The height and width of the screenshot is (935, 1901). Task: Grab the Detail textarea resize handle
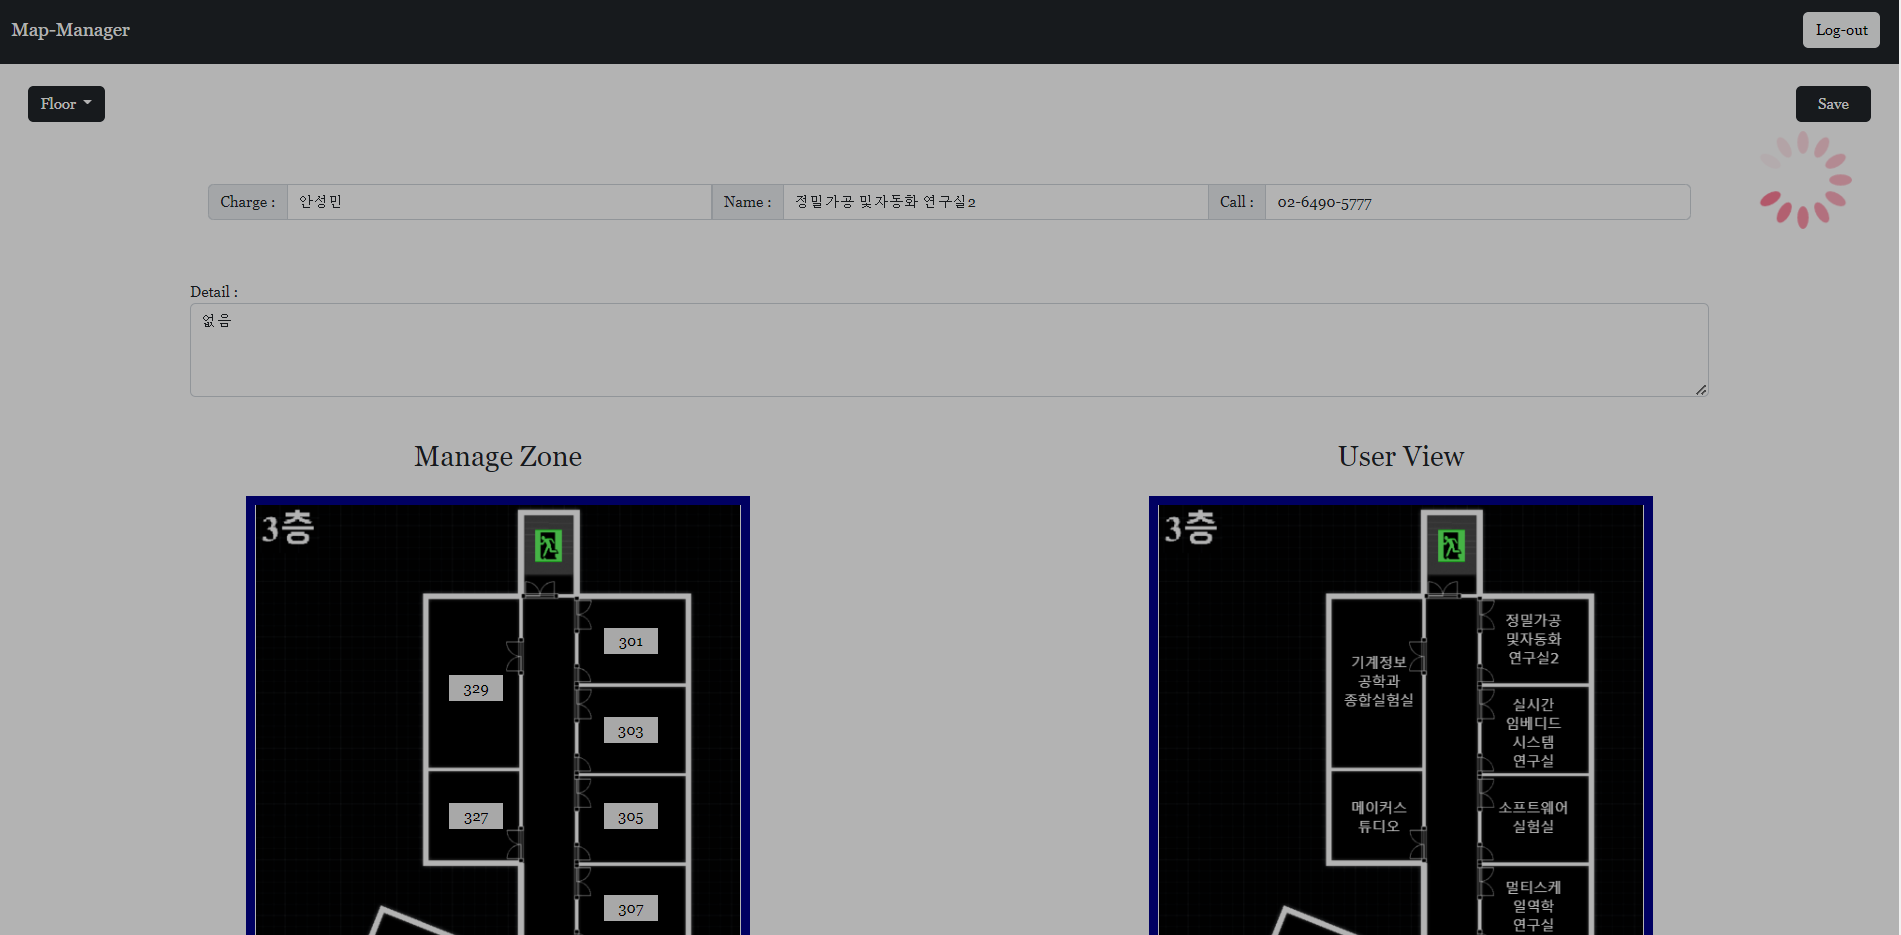point(1701,390)
